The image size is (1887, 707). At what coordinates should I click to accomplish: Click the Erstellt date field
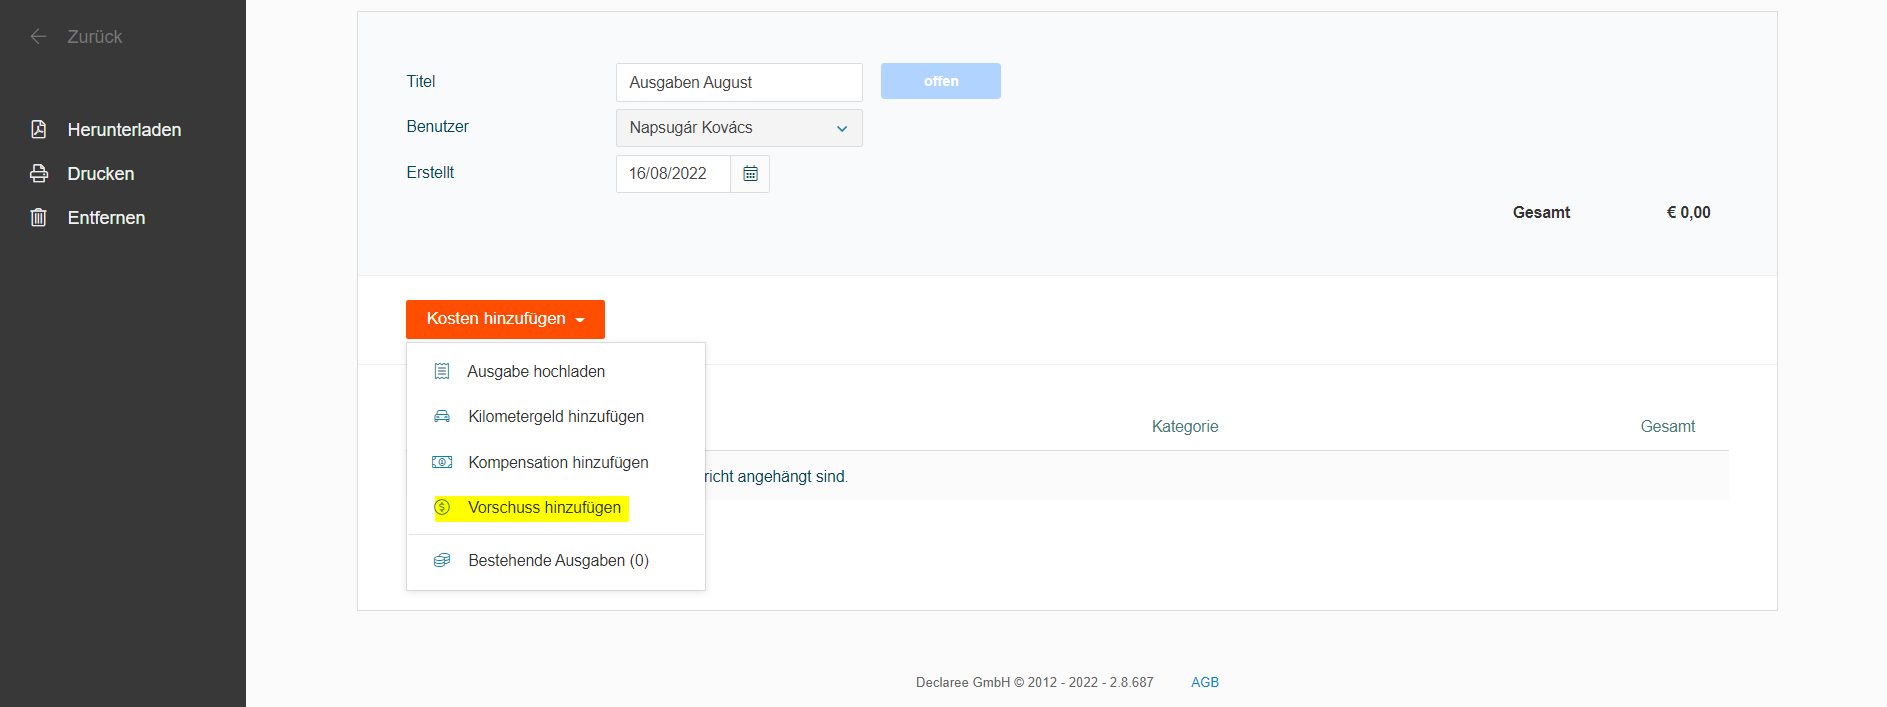point(673,174)
